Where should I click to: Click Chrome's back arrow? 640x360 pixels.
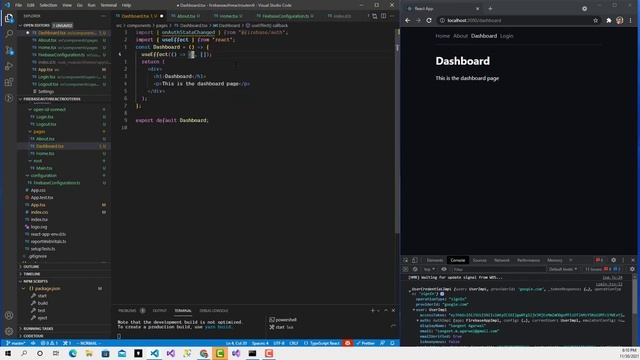pyautogui.click(x=407, y=20)
